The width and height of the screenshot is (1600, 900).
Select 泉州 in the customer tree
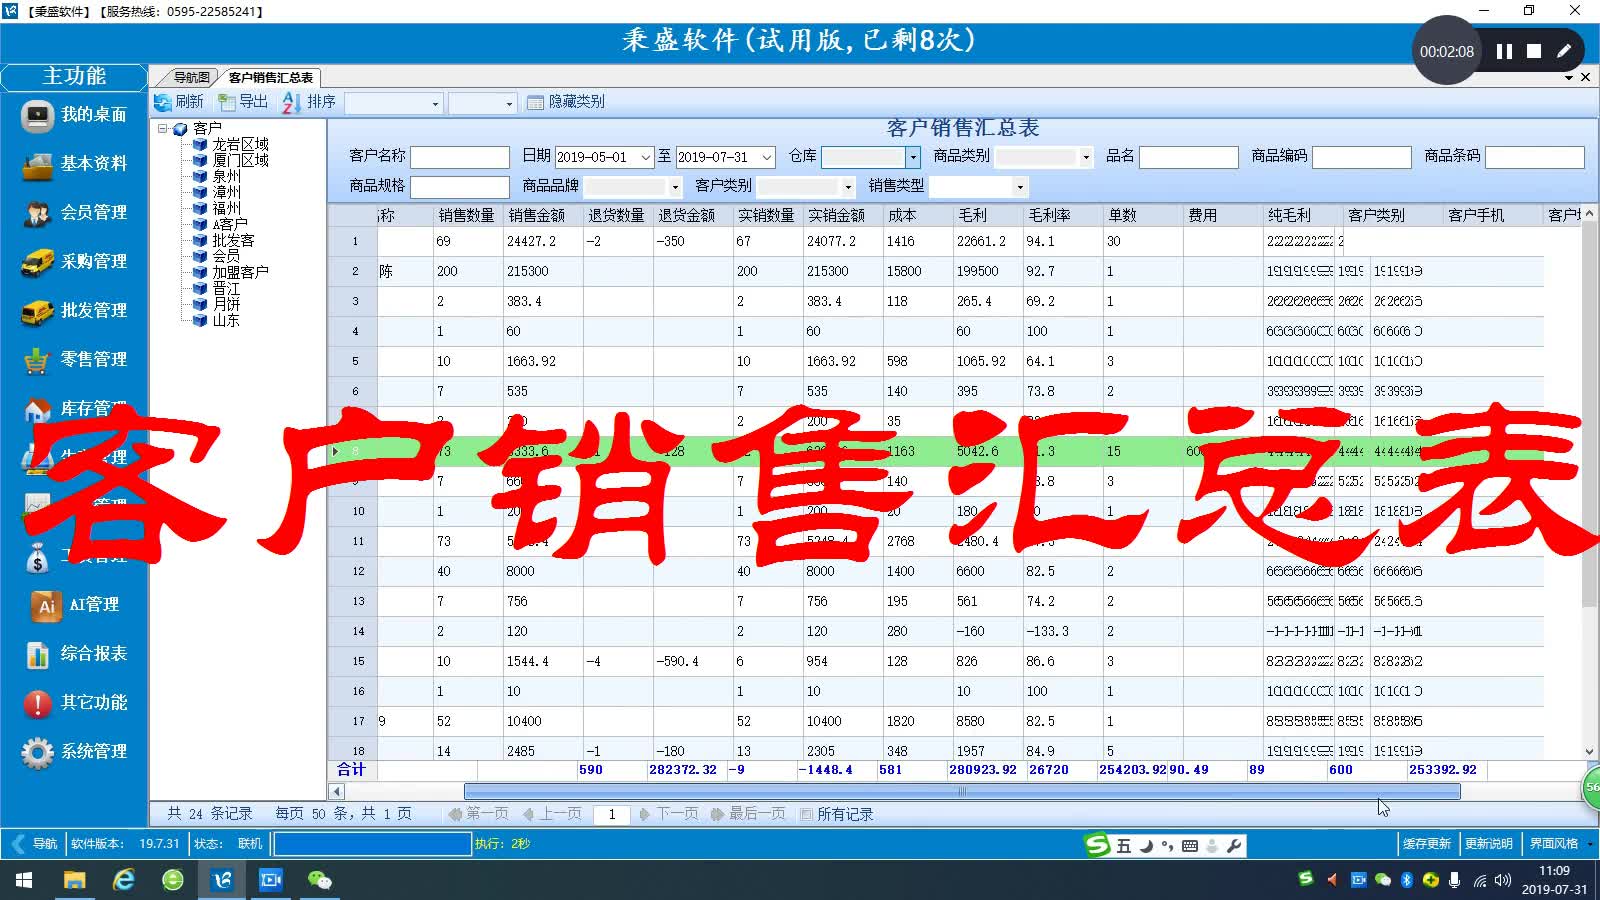pyautogui.click(x=226, y=176)
